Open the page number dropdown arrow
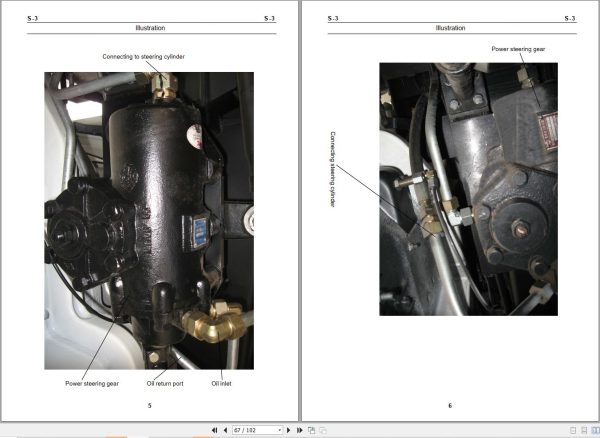600x438 pixels. 280,430
